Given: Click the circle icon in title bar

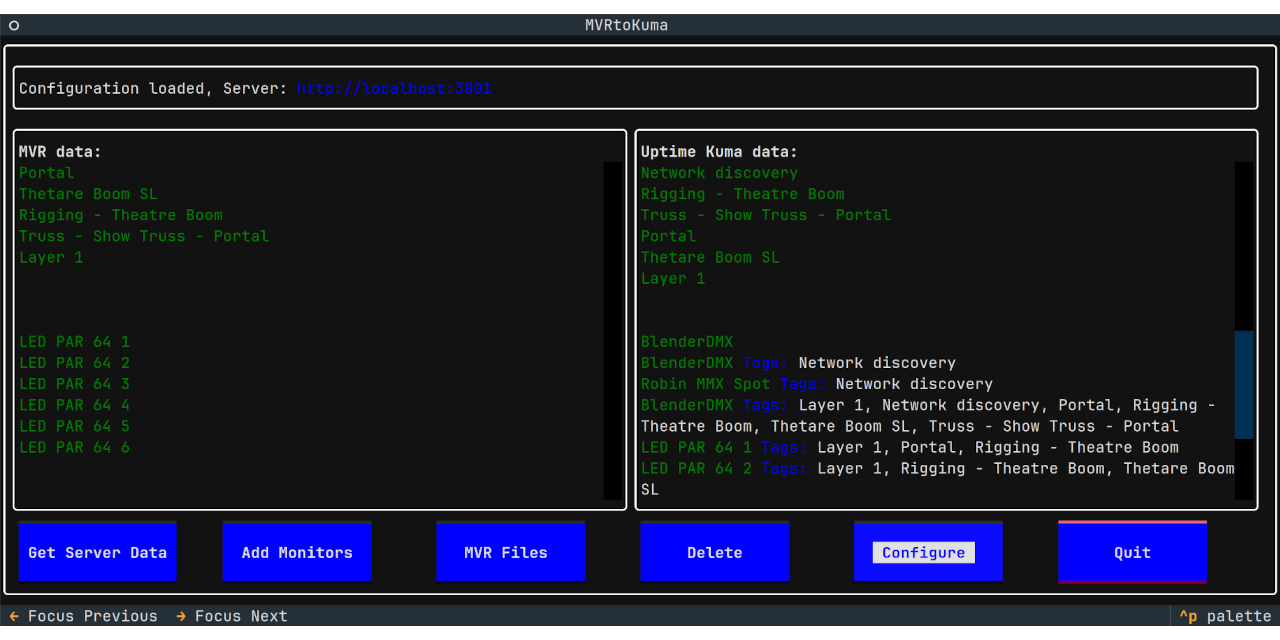Looking at the screenshot, I should tap(14, 25).
